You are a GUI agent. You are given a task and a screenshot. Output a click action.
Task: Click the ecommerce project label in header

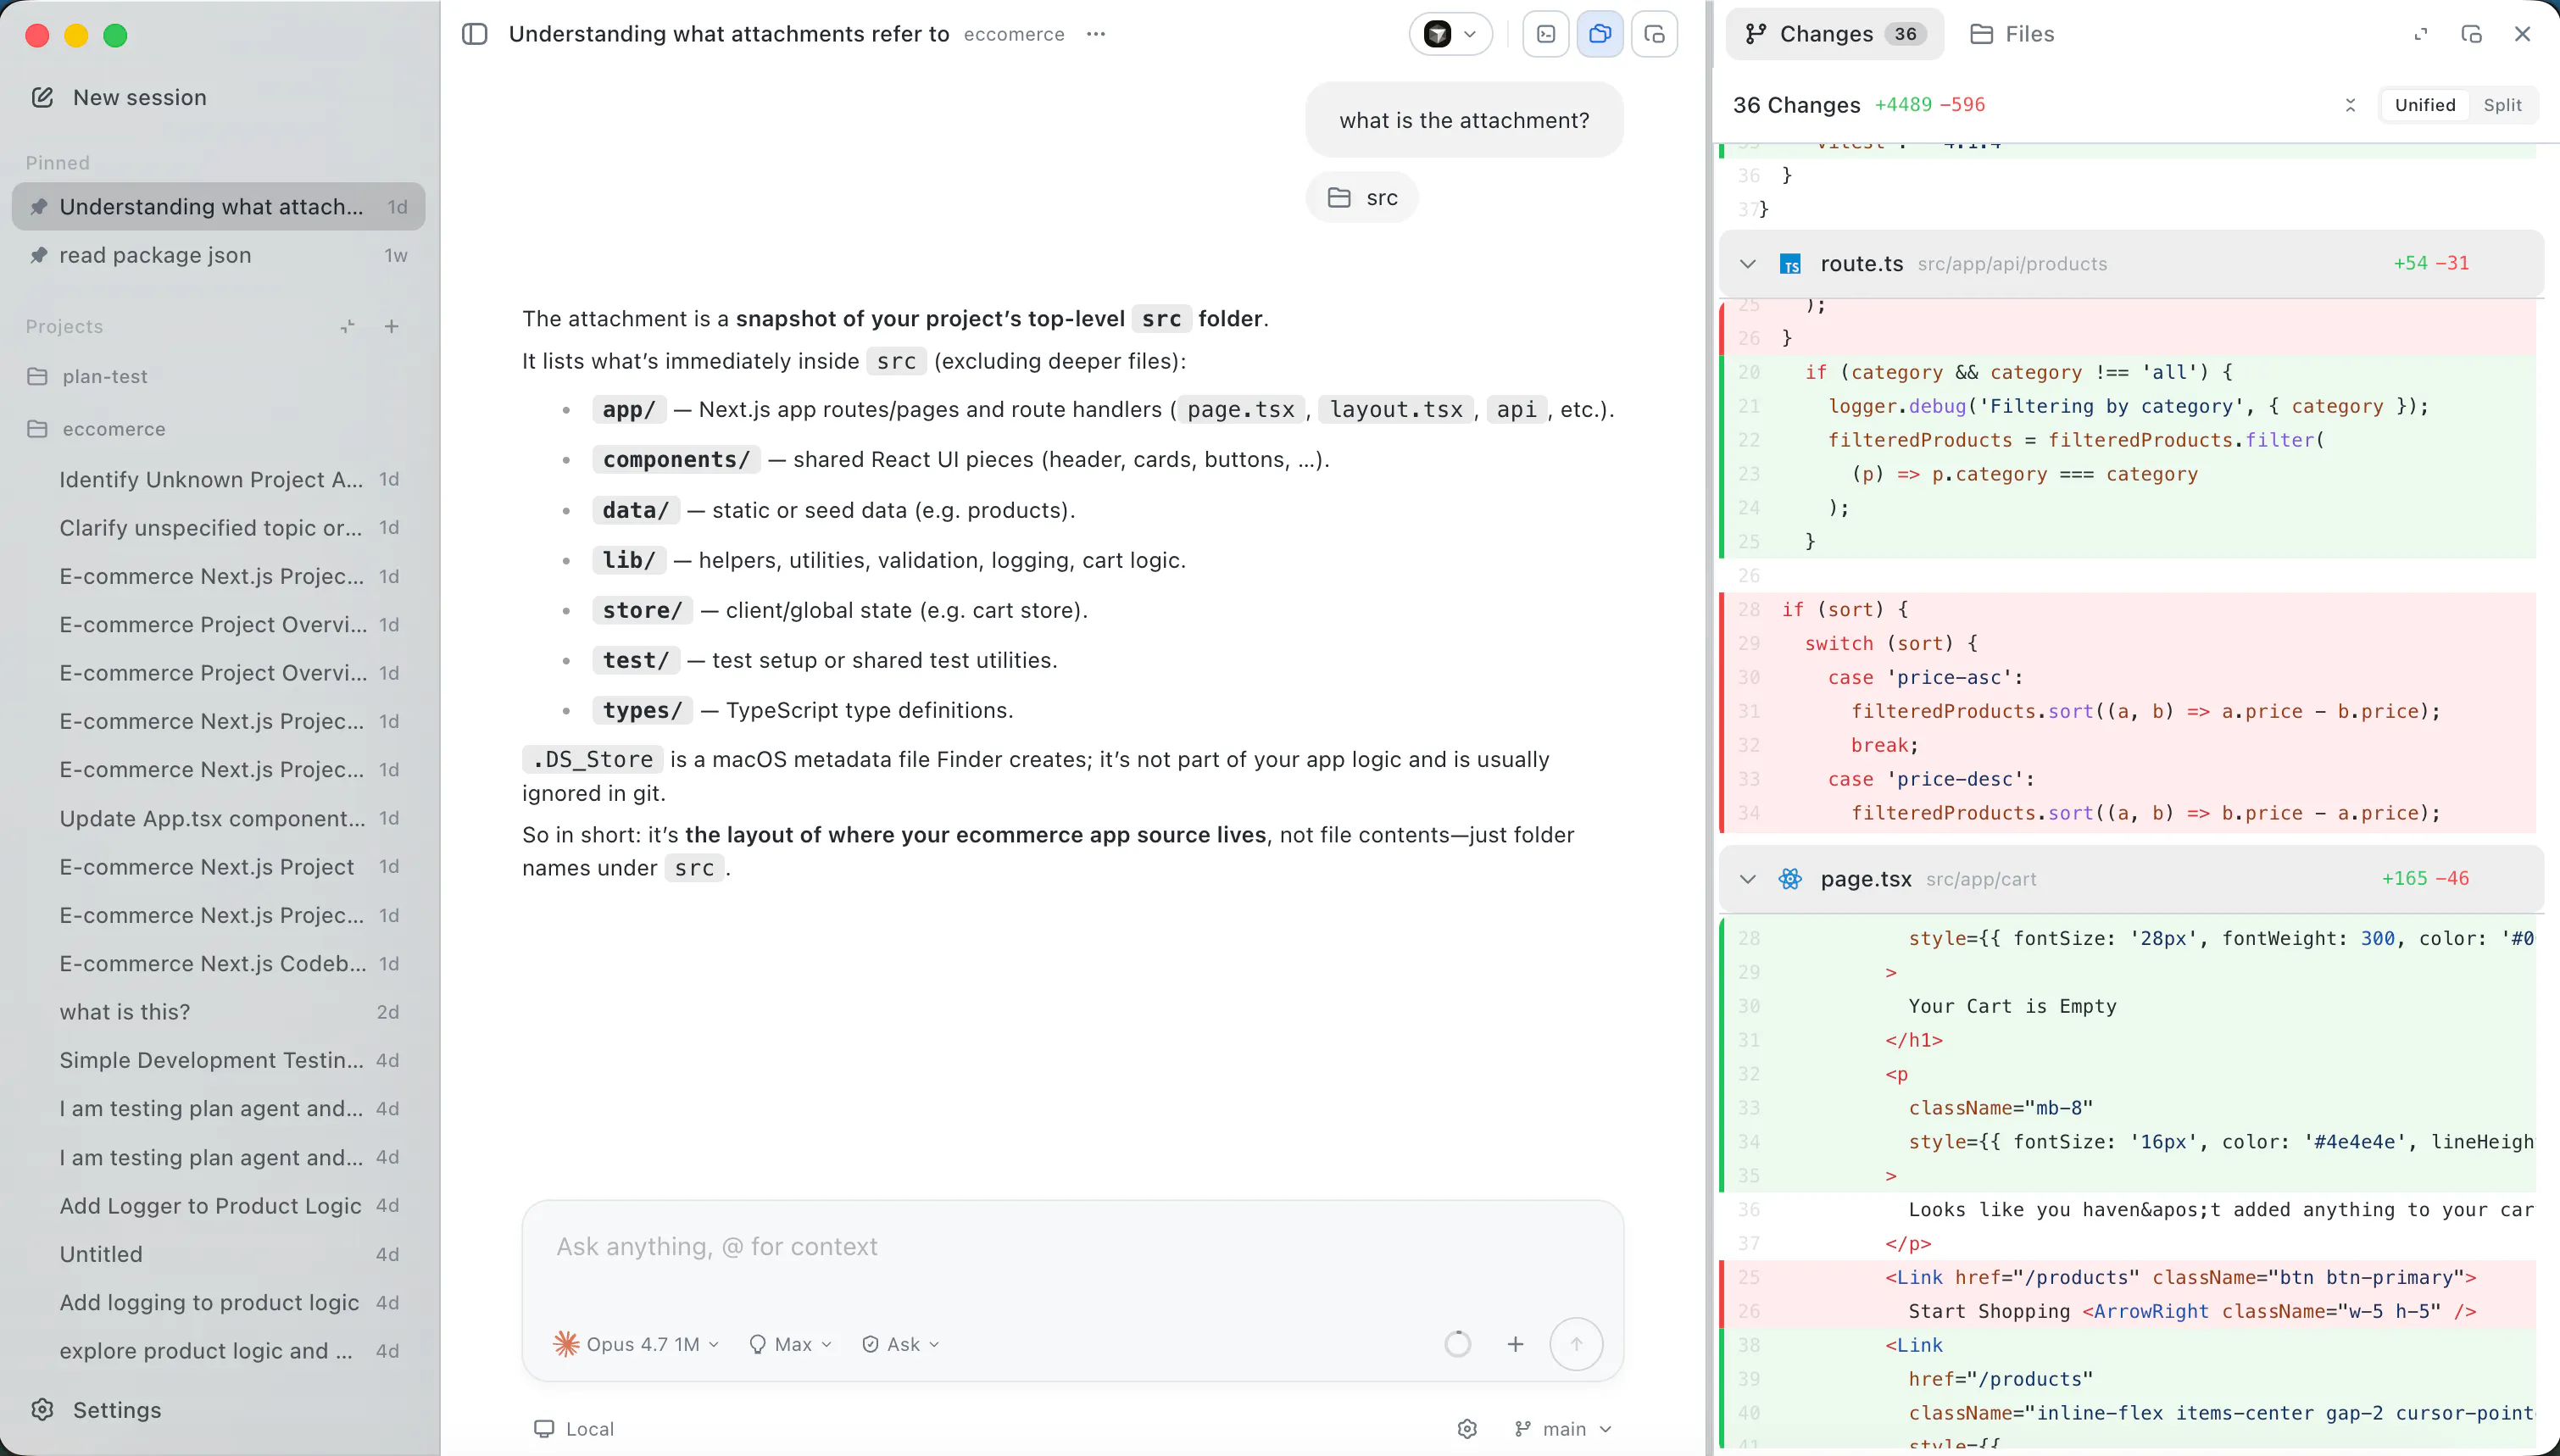point(1014,34)
